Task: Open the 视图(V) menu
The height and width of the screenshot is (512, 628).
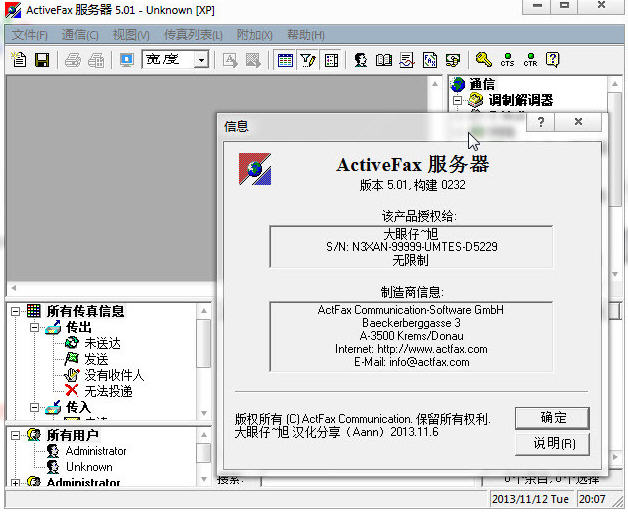Action: point(131,35)
